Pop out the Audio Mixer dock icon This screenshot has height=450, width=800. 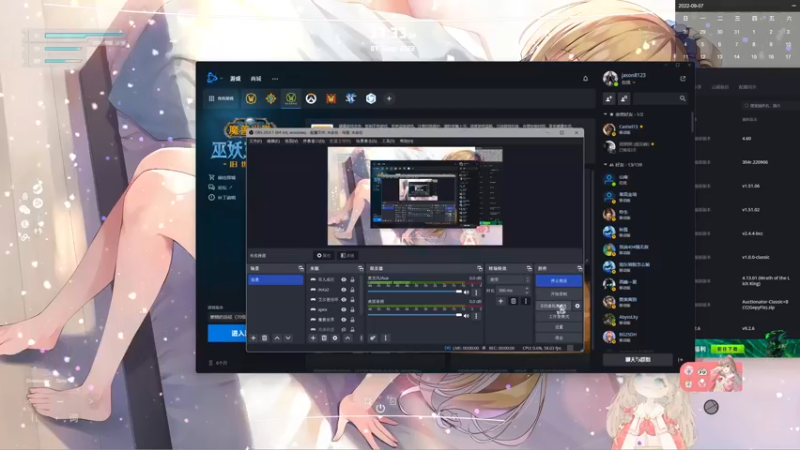pos(480,268)
